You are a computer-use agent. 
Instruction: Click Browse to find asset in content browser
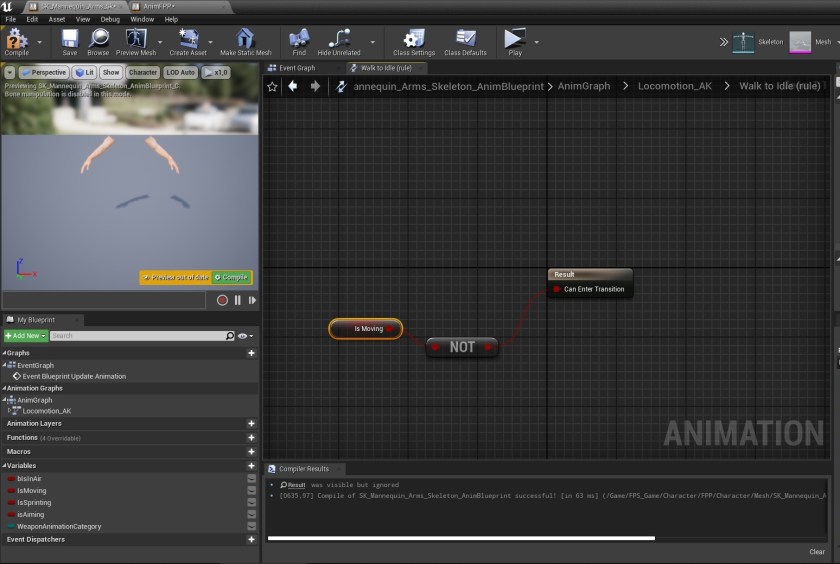tap(98, 40)
